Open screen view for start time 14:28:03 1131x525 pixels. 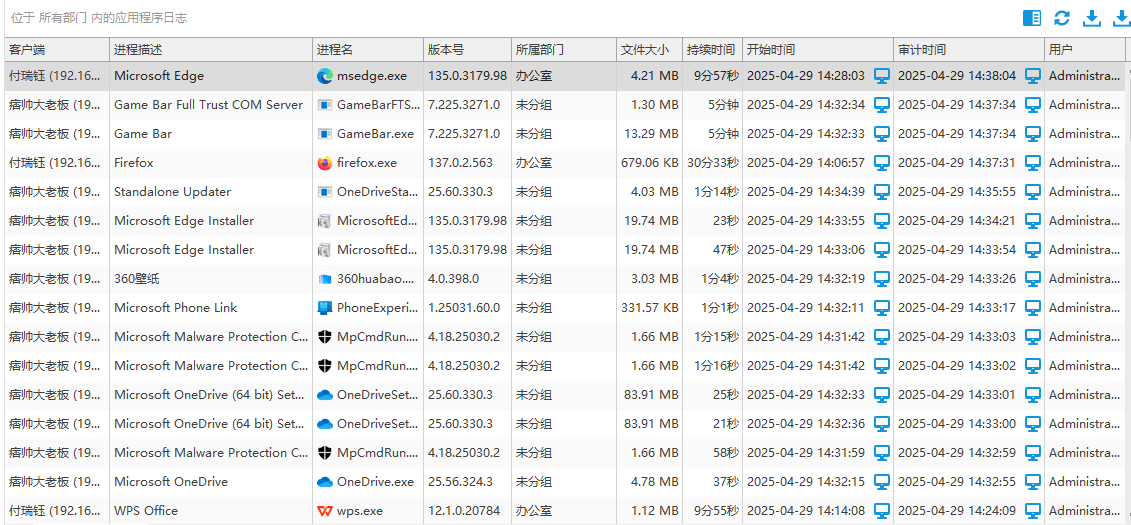(881, 76)
